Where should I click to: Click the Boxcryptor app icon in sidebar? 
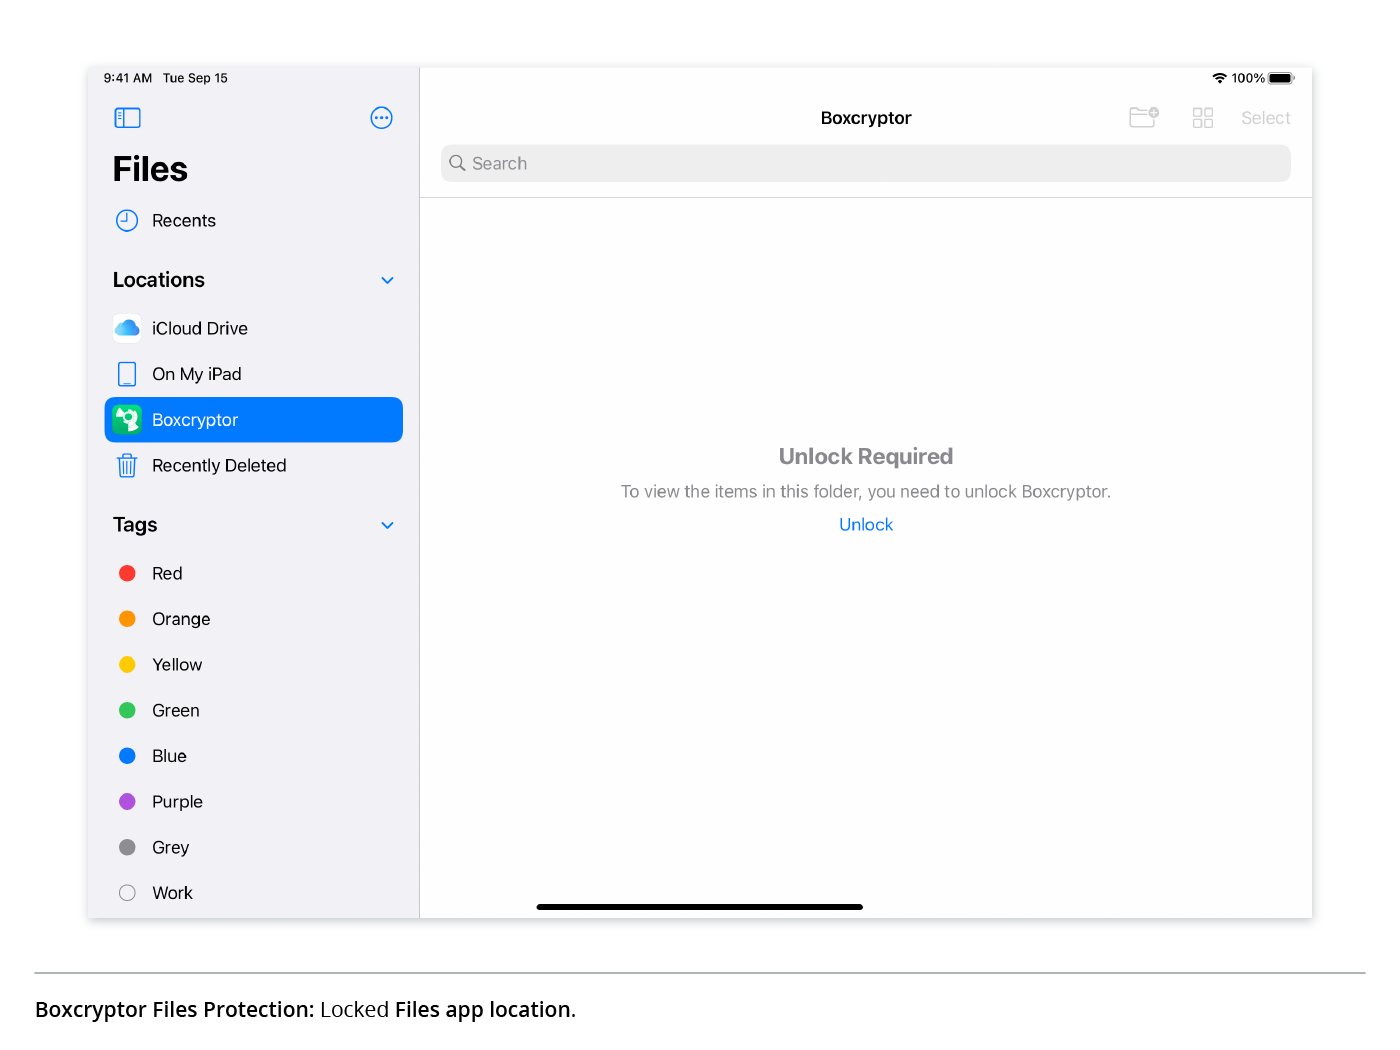point(127,420)
